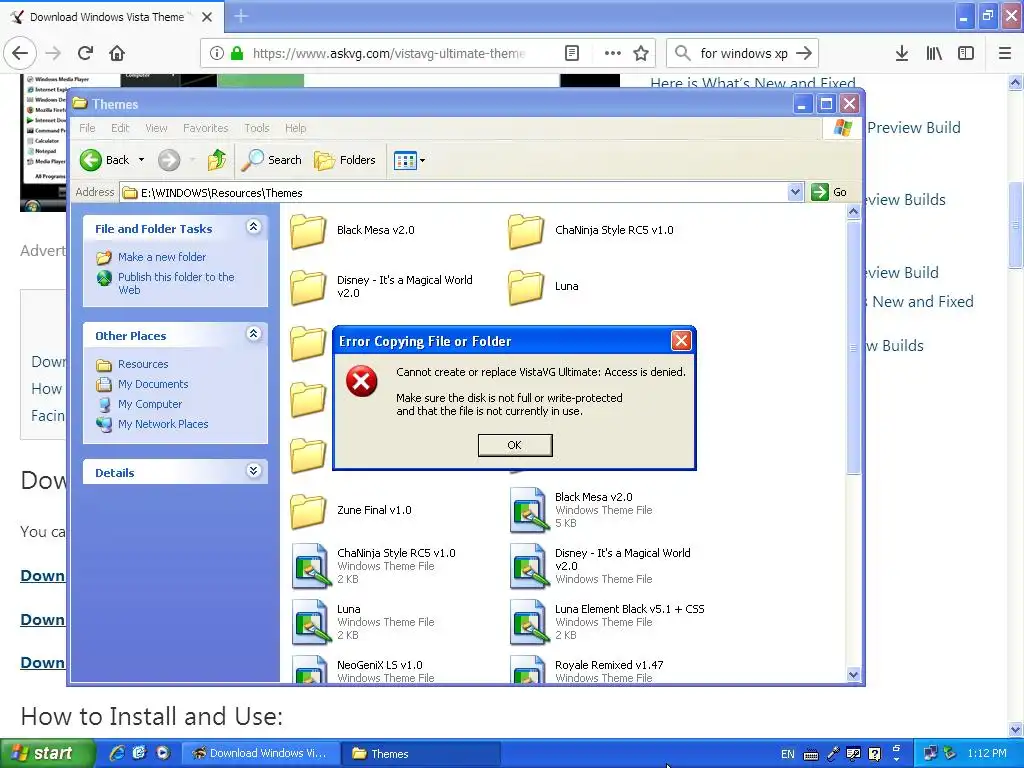Viewport: 1024px width, 768px height.
Task: Reload the page in the browser
Action: click(85, 53)
